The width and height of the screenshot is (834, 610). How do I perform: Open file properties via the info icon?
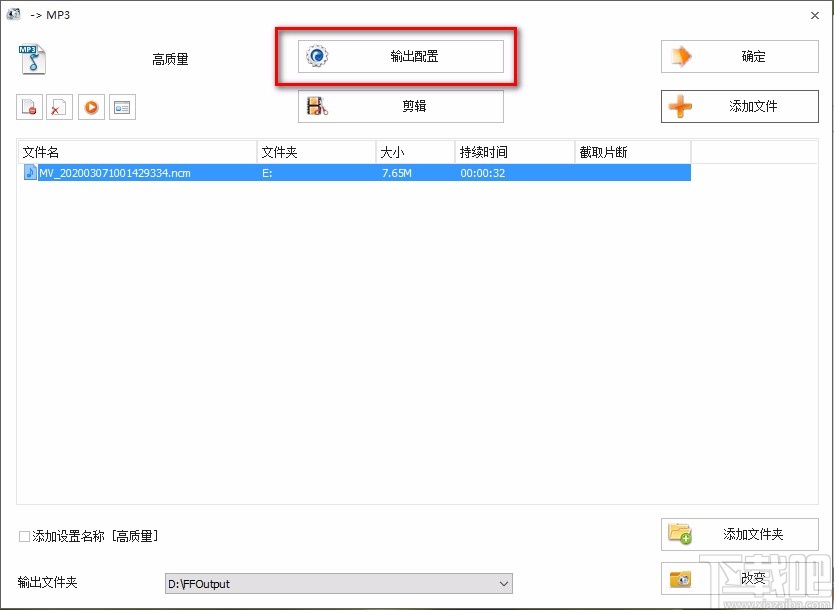coord(122,107)
